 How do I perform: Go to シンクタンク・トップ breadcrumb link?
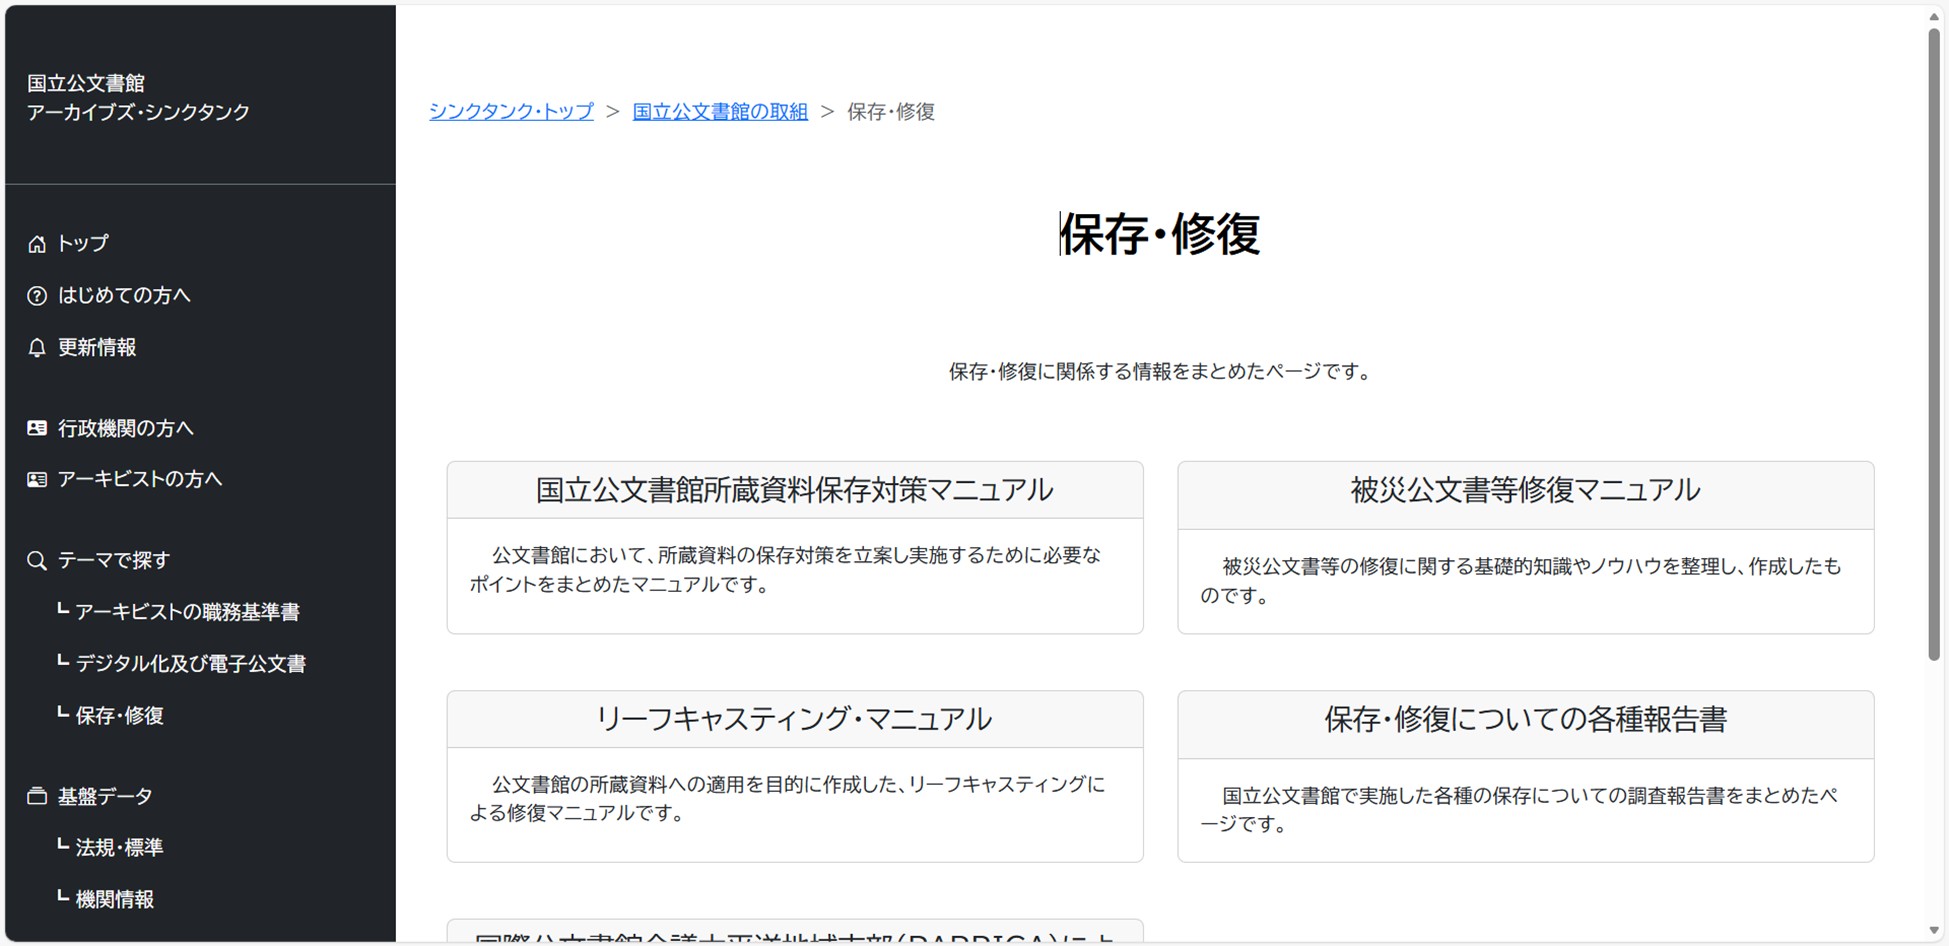point(511,112)
